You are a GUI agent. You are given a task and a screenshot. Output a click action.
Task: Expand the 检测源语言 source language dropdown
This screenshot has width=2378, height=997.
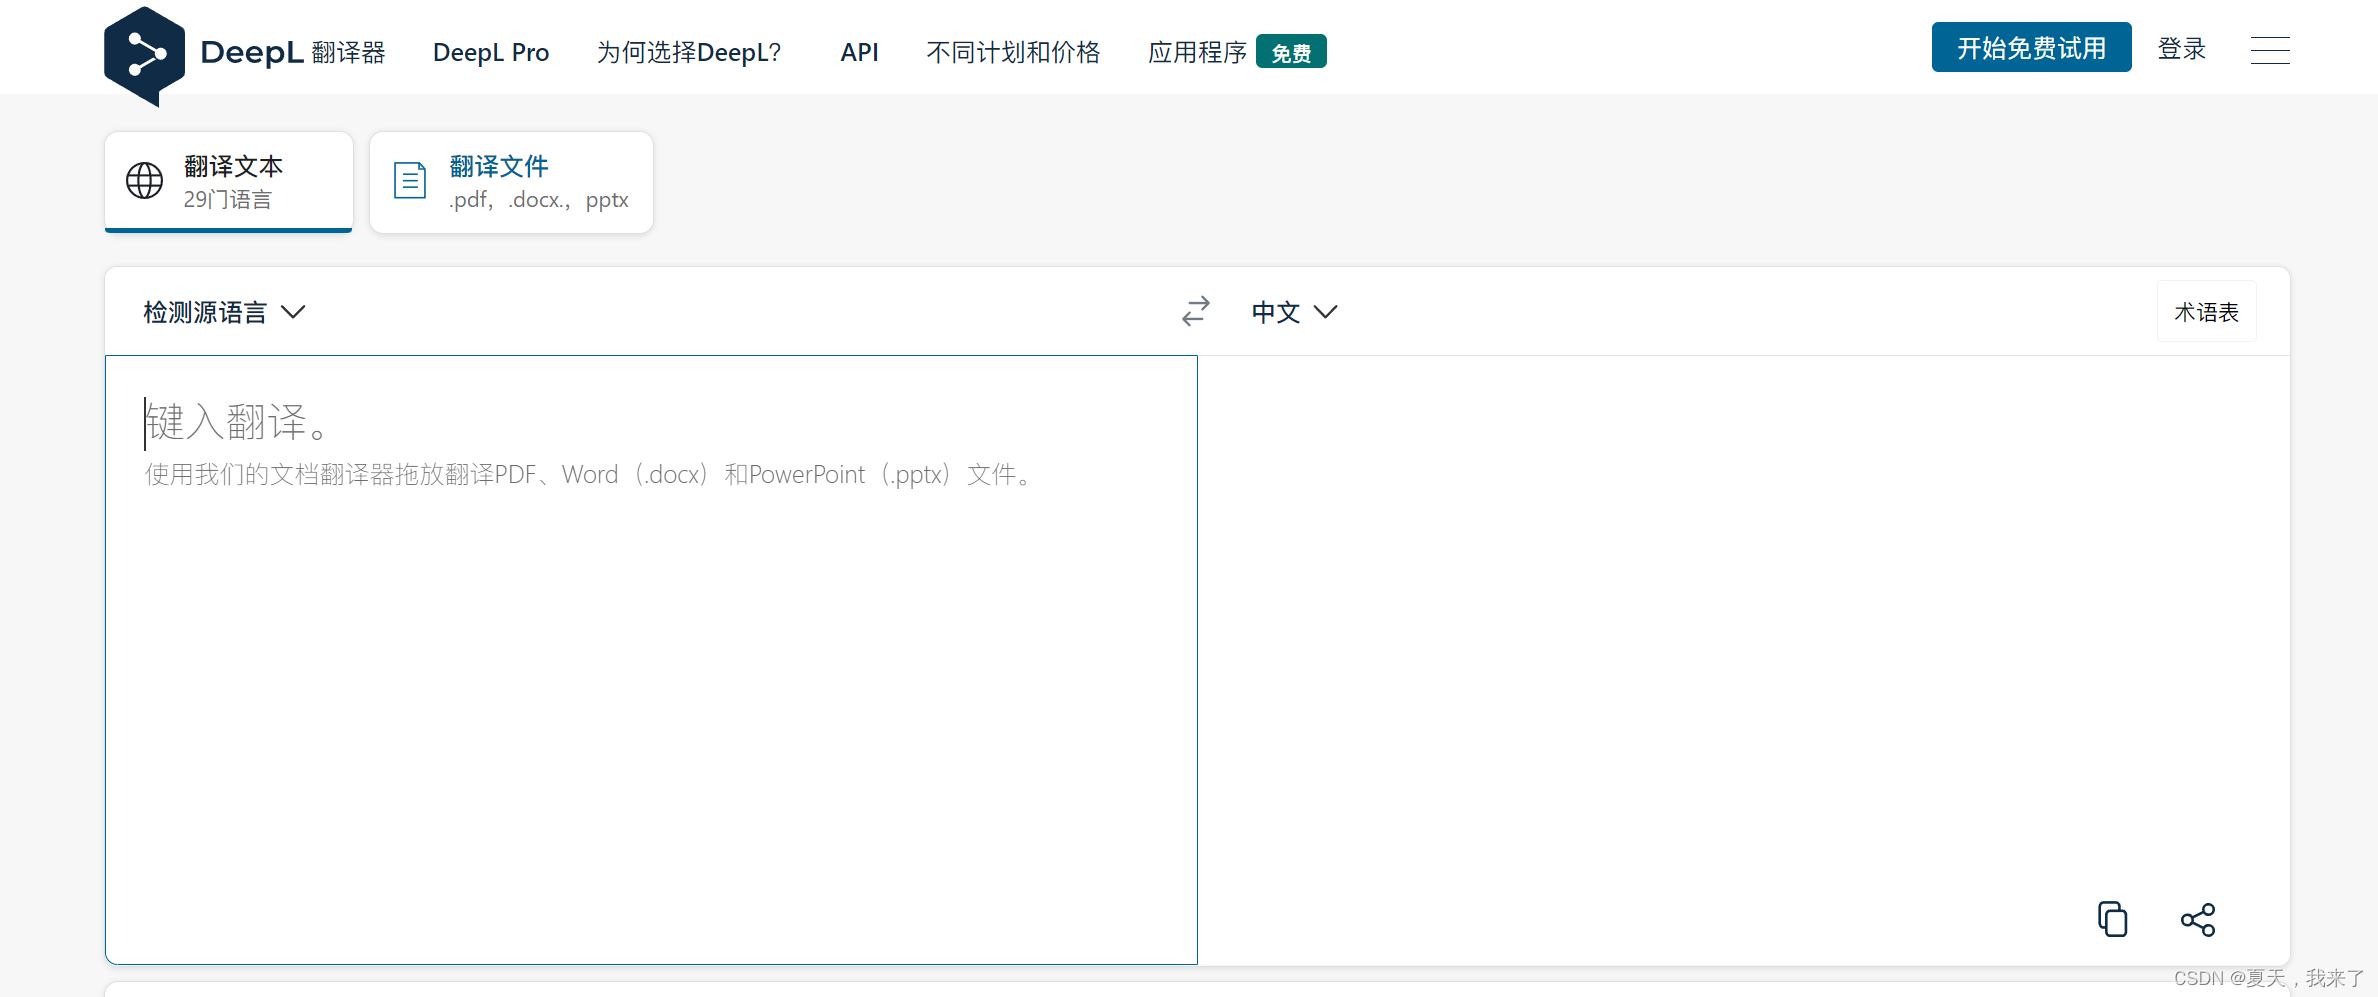point(224,312)
